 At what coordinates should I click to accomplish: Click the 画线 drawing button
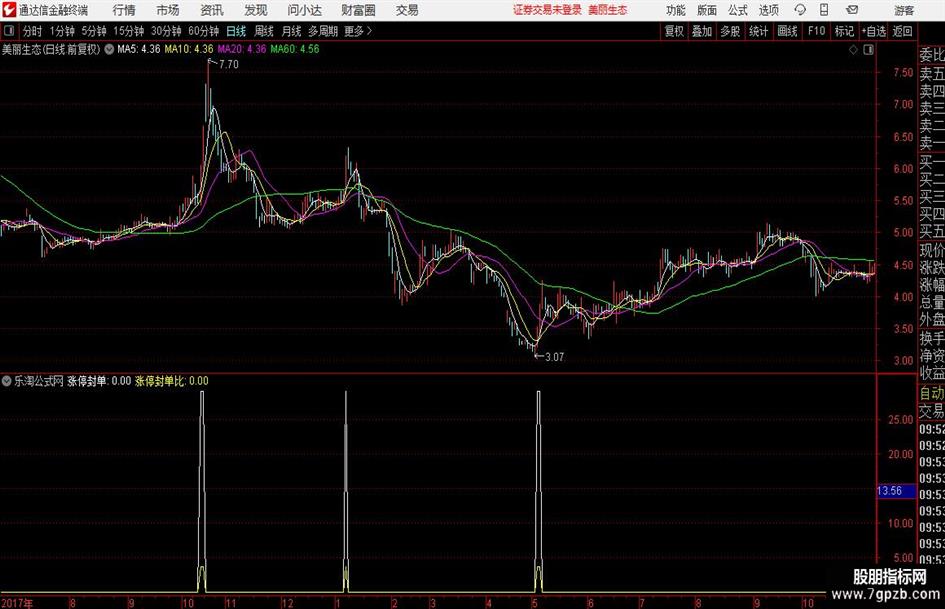[788, 31]
